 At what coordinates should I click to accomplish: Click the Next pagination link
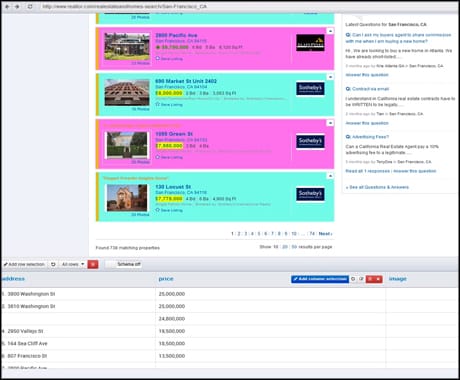325,234
